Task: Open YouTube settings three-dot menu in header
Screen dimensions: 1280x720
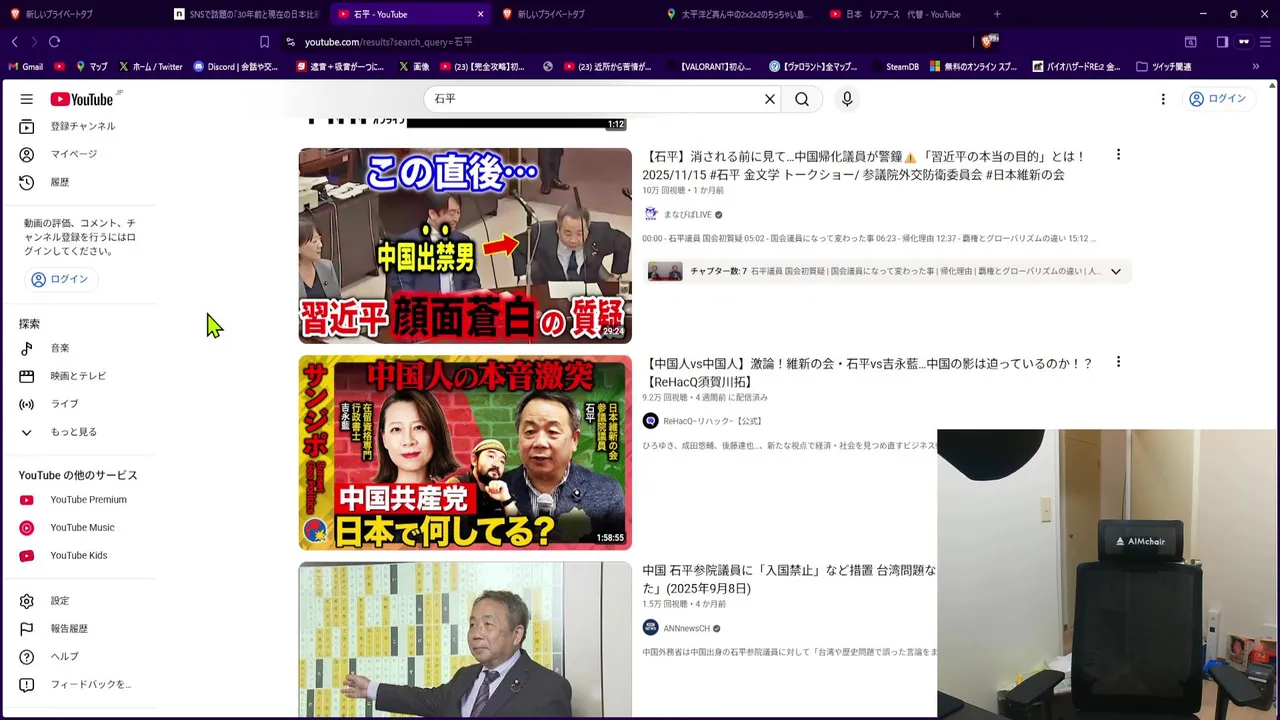Action: 1163,99
